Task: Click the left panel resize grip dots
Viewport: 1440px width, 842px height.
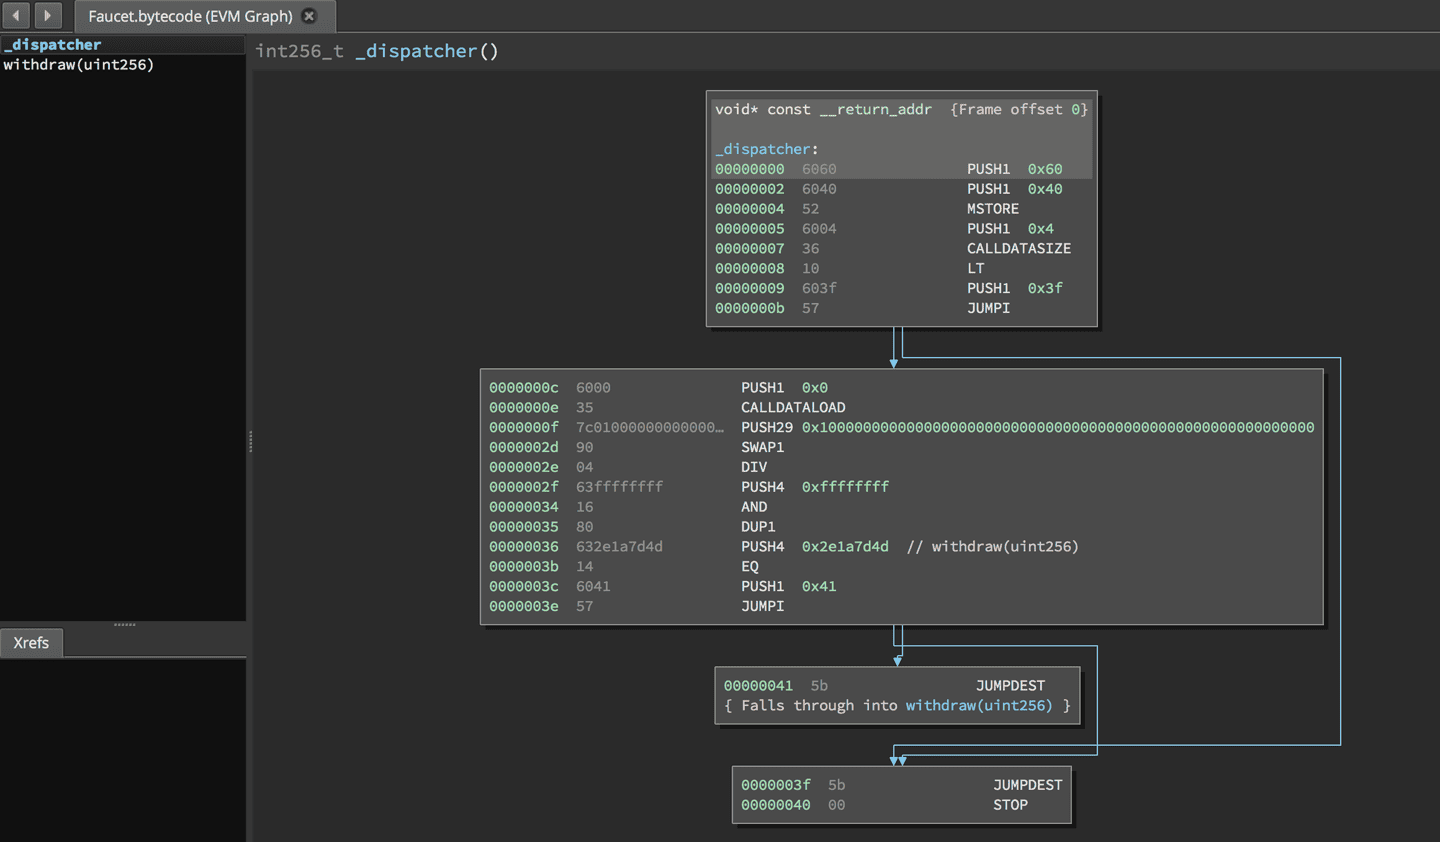Action: coord(124,624)
